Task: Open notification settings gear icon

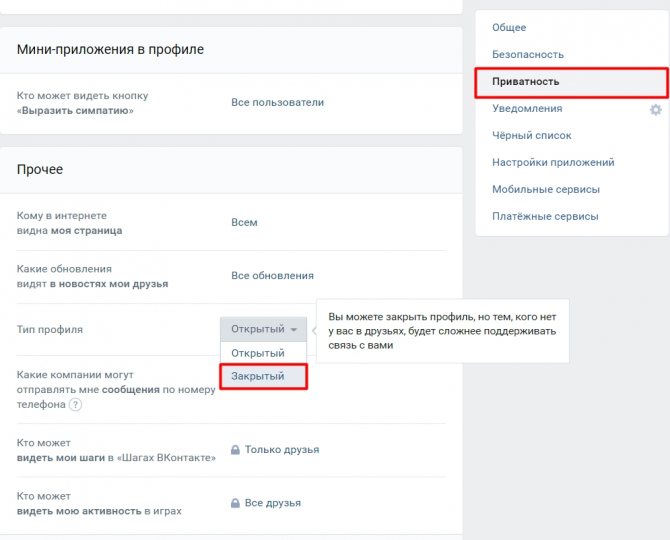Action: [x=655, y=110]
